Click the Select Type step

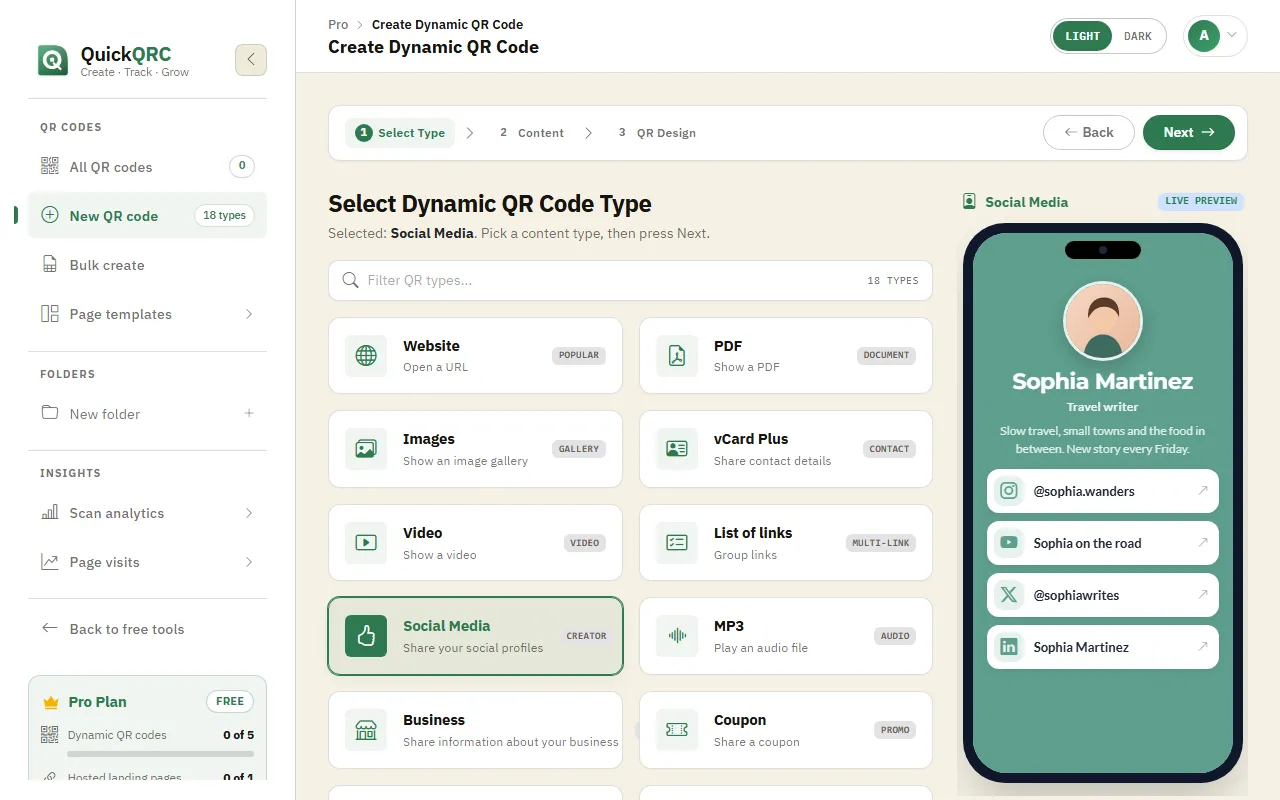pyautogui.click(x=400, y=133)
